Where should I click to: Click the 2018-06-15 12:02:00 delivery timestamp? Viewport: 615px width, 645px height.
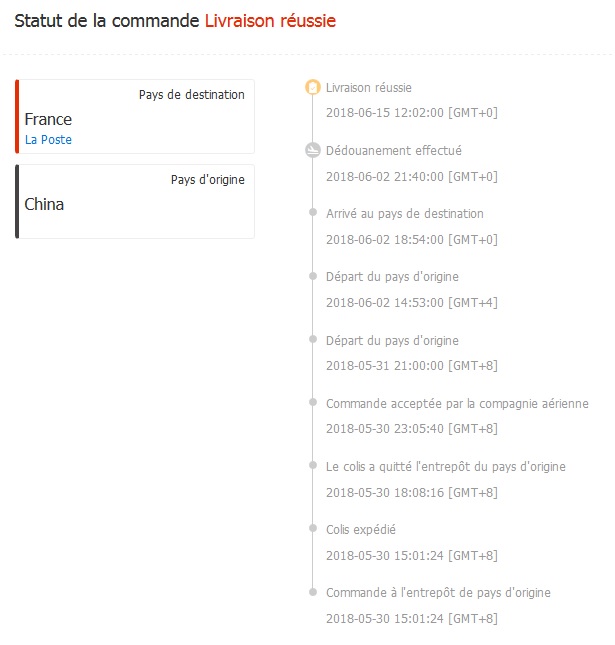[x=411, y=112]
